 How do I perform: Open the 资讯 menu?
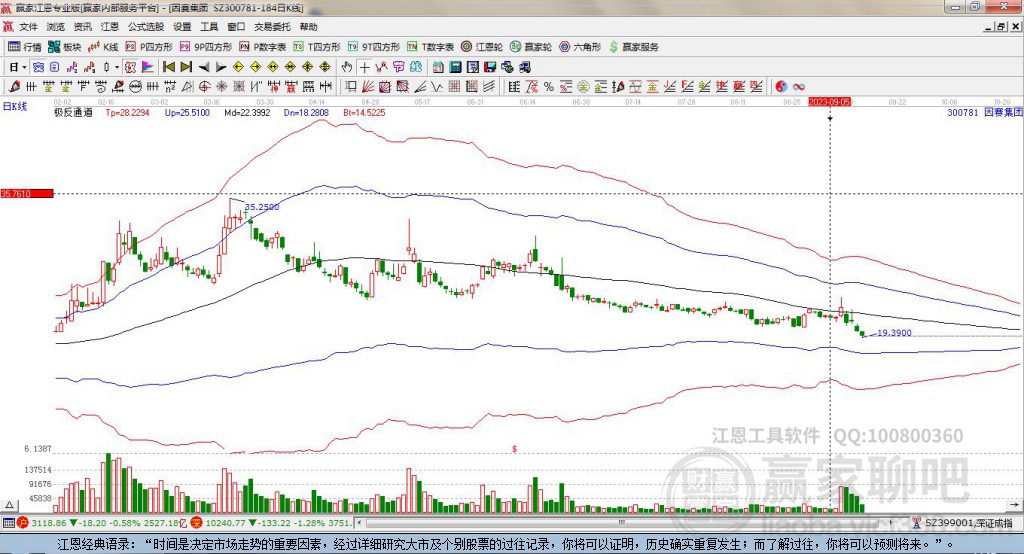pos(82,27)
